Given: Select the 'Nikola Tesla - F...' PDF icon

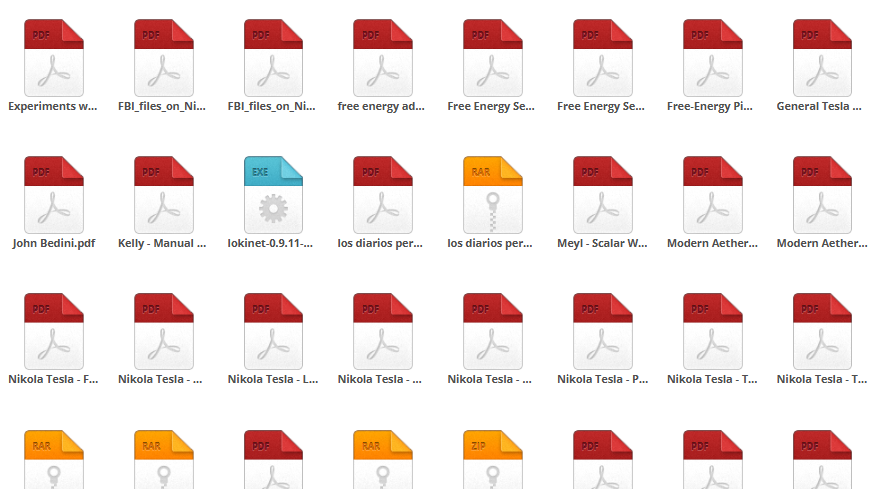Looking at the screenshot, I should pyautogui.click(x=53, y=331).
